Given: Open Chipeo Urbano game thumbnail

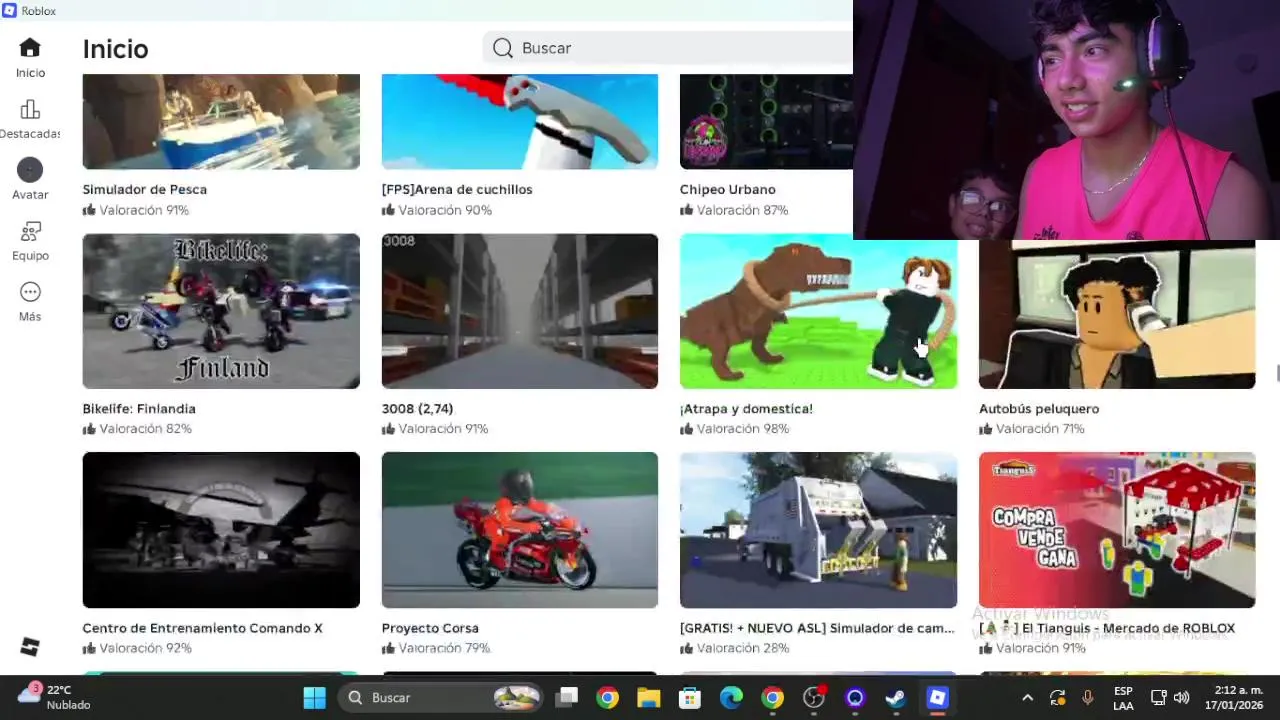Looking at the screenshot, I should pyautogui.click(x=766, y=121).
